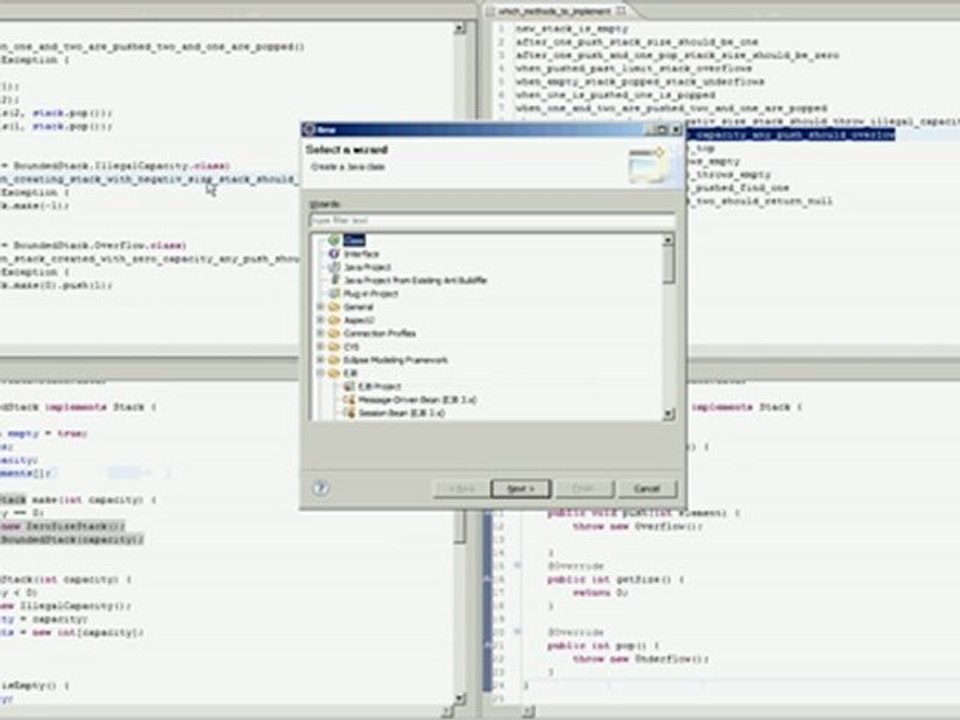Close the which_methods_to_implement editor tab
This screenshot has width=960, height=720.
click(x=620, y=10)
